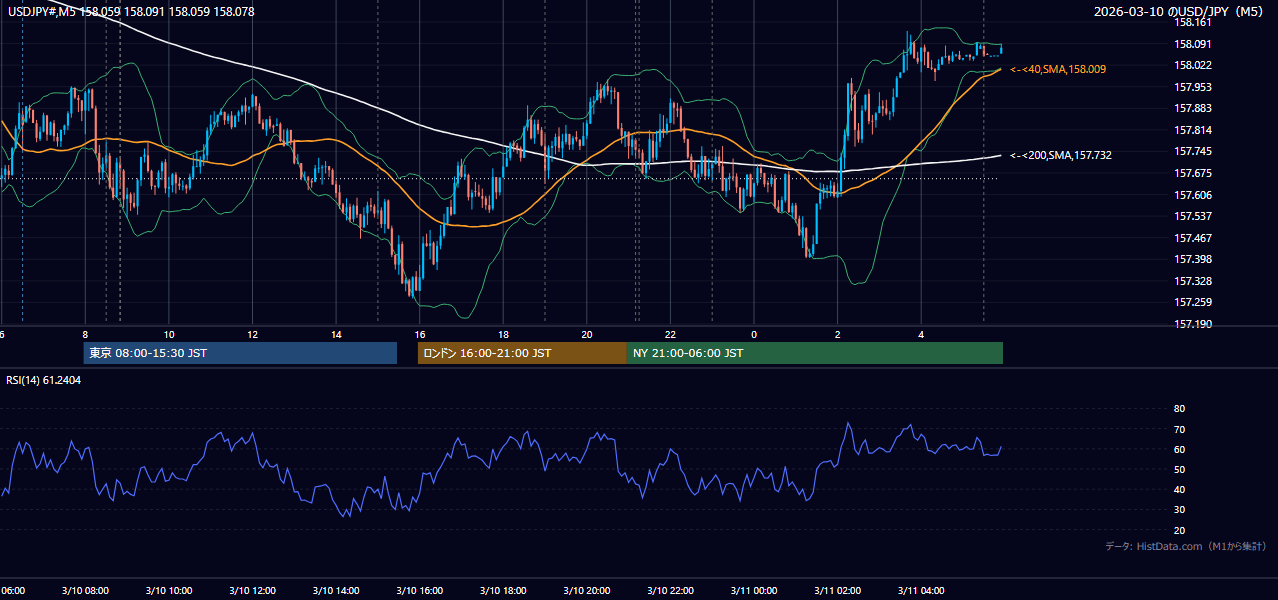This screenshot has width=1278, height=600.
Task: Click the '2026-03-10 のUSD/JPY (M5)' chart title
Action: pos(1179,12)
